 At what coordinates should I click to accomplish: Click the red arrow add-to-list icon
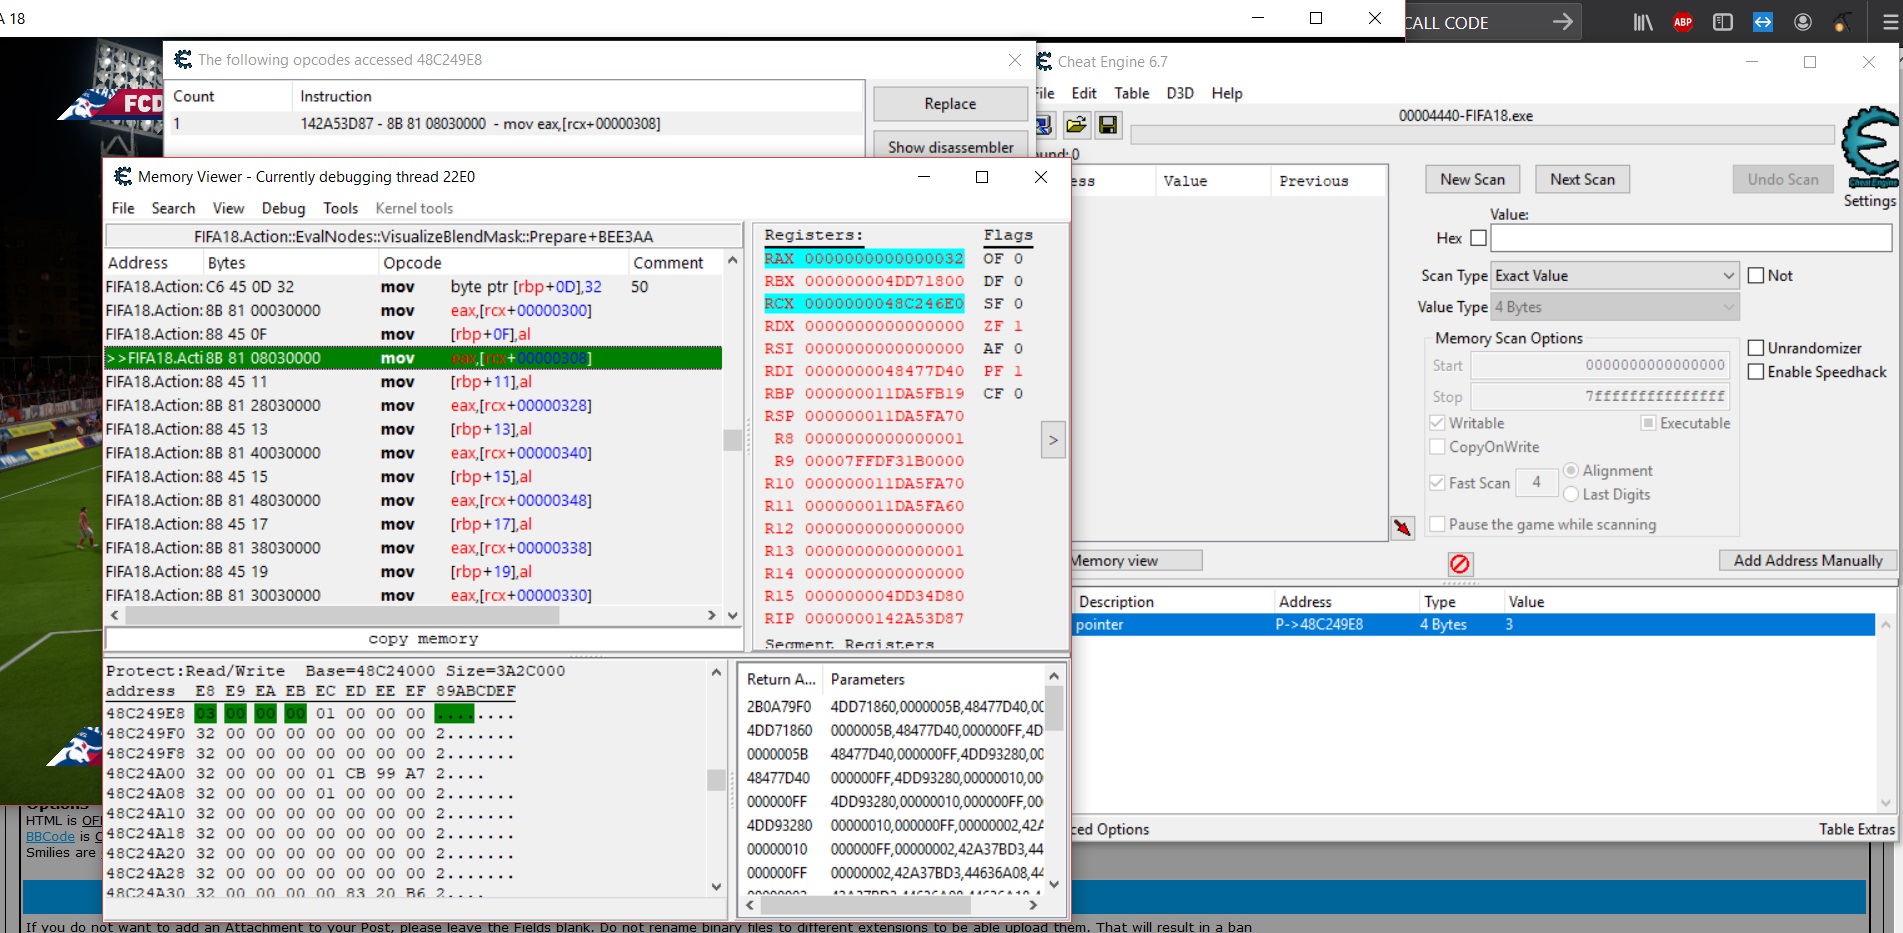tap(1403, 527)
